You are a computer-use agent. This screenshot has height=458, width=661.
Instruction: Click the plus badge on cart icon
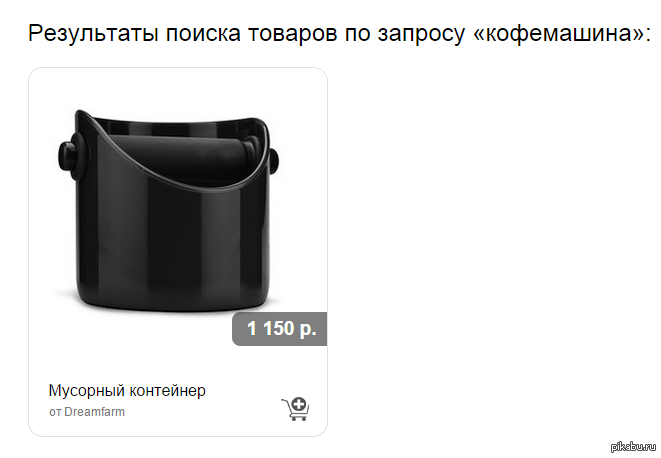(299, 404)
